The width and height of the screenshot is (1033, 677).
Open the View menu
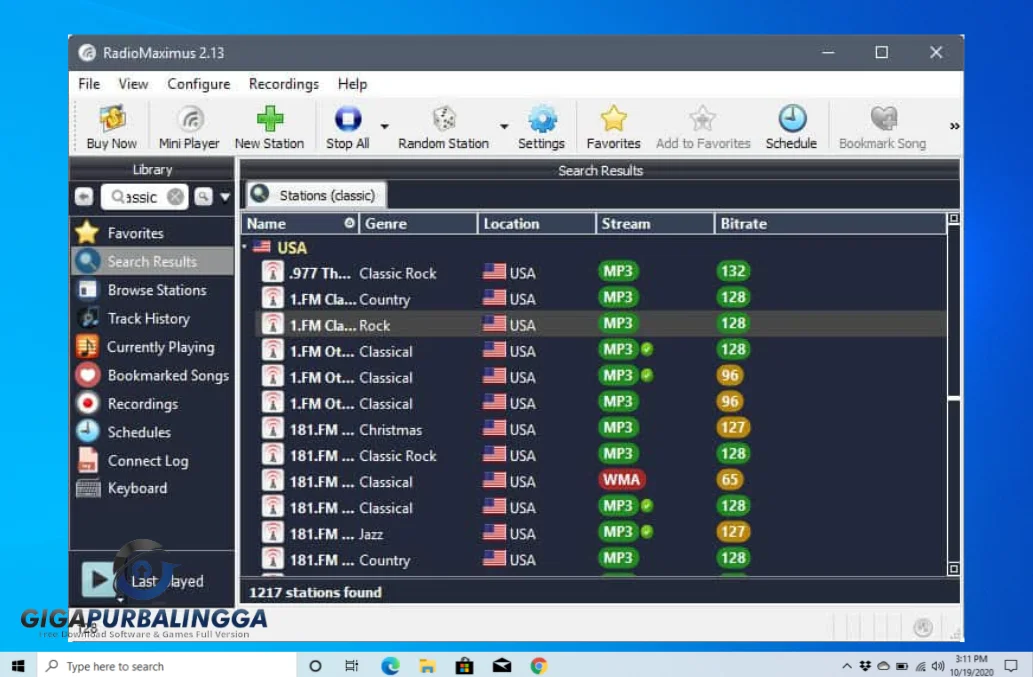133,84
